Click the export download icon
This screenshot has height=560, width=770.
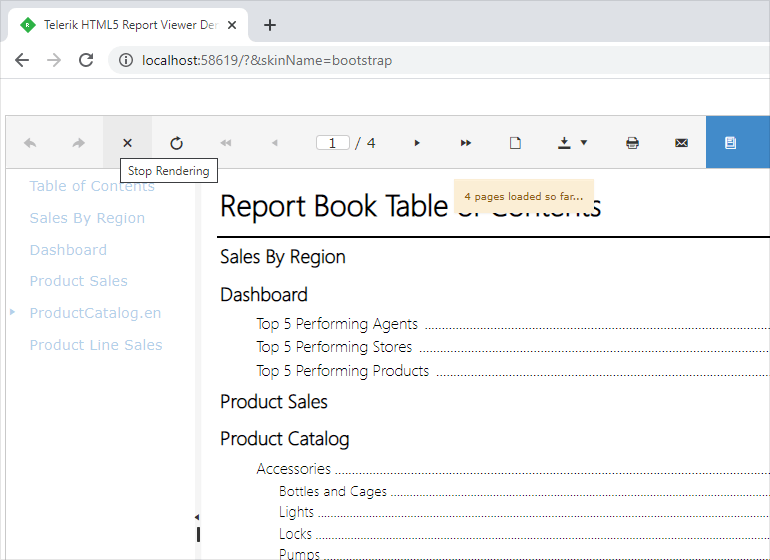click(564, 143)
